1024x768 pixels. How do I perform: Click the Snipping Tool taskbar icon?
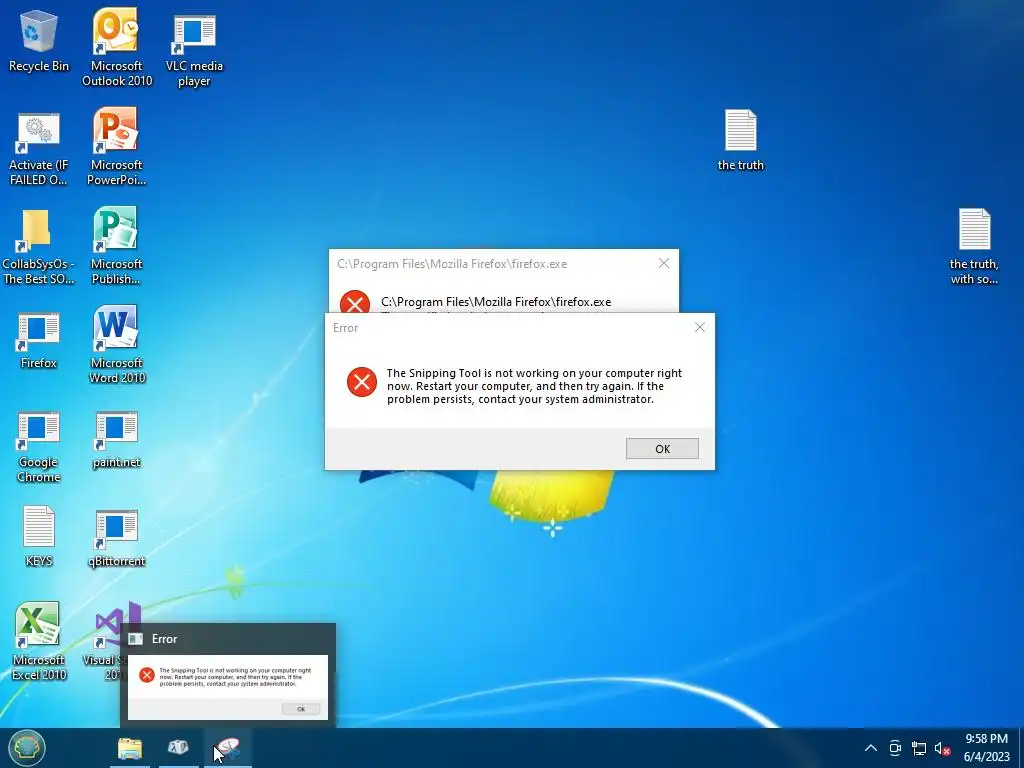pyautogui.click(x=227, y=748)
